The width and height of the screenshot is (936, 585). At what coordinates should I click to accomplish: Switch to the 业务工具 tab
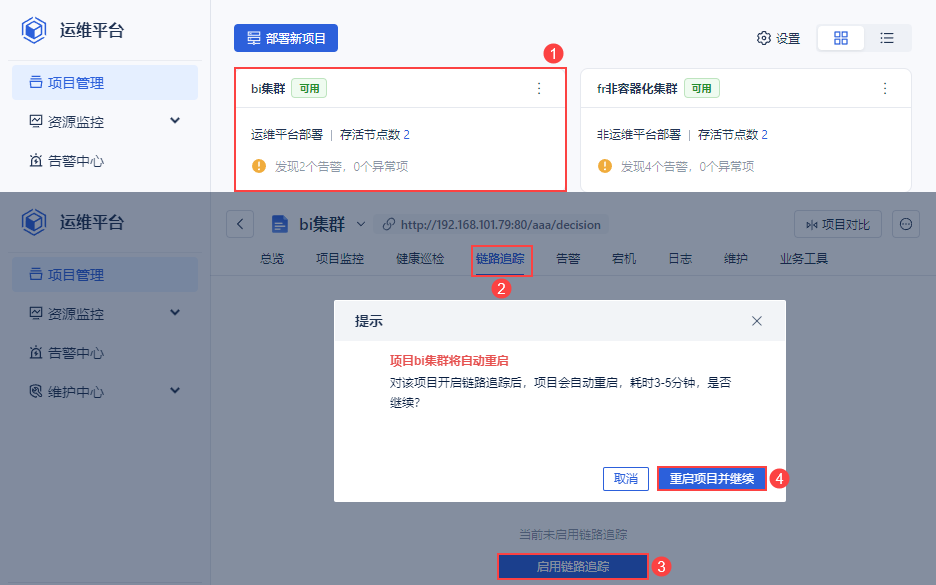803,258
